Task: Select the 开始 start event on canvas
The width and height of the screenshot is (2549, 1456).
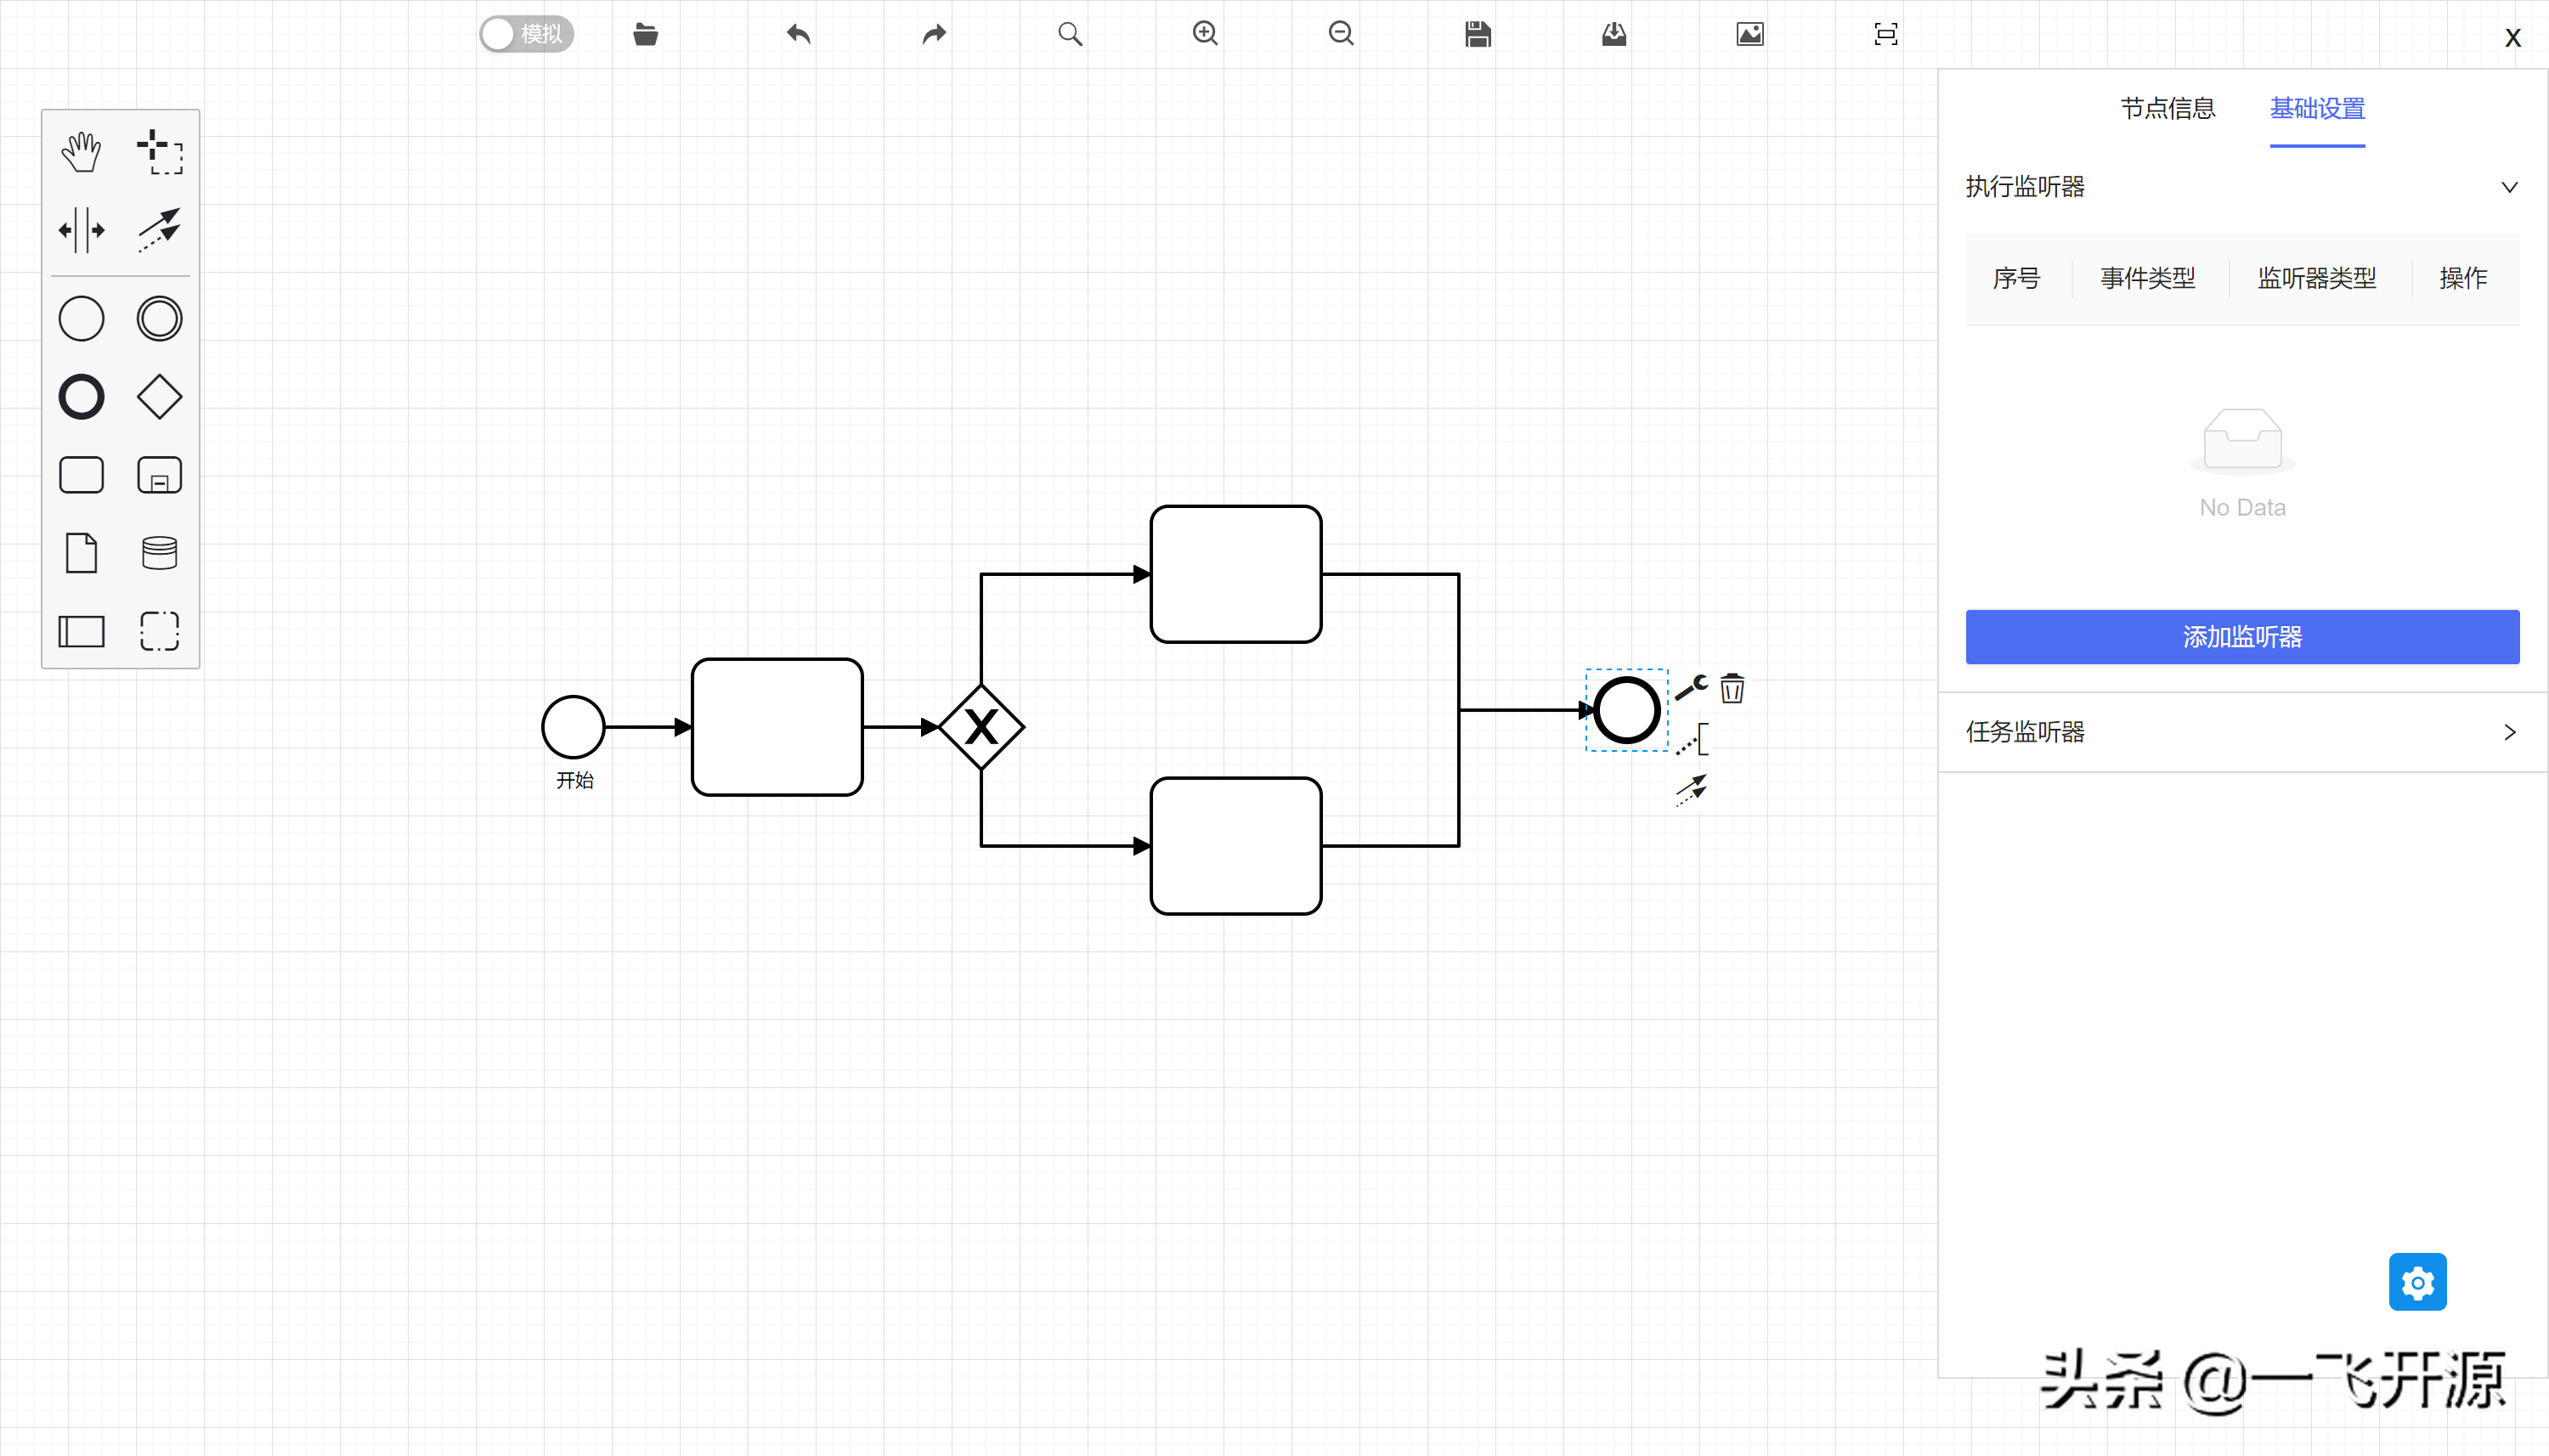Action: pyautogui.click(x=573, y=727)
